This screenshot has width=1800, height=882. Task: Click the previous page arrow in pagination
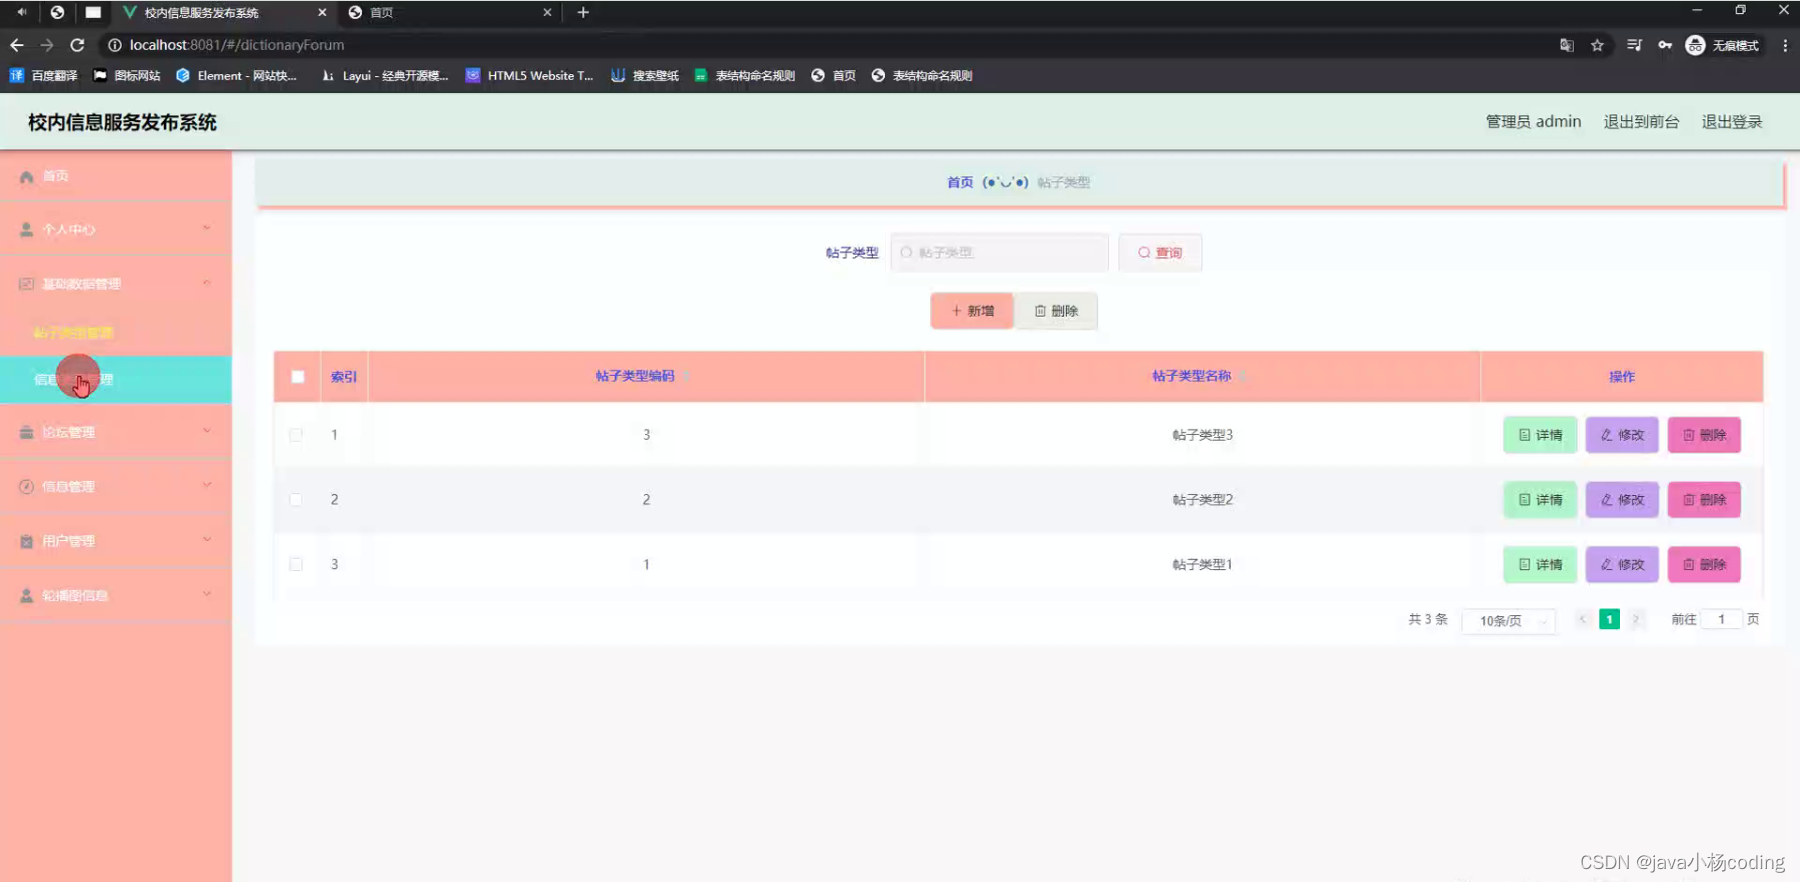1582,619
